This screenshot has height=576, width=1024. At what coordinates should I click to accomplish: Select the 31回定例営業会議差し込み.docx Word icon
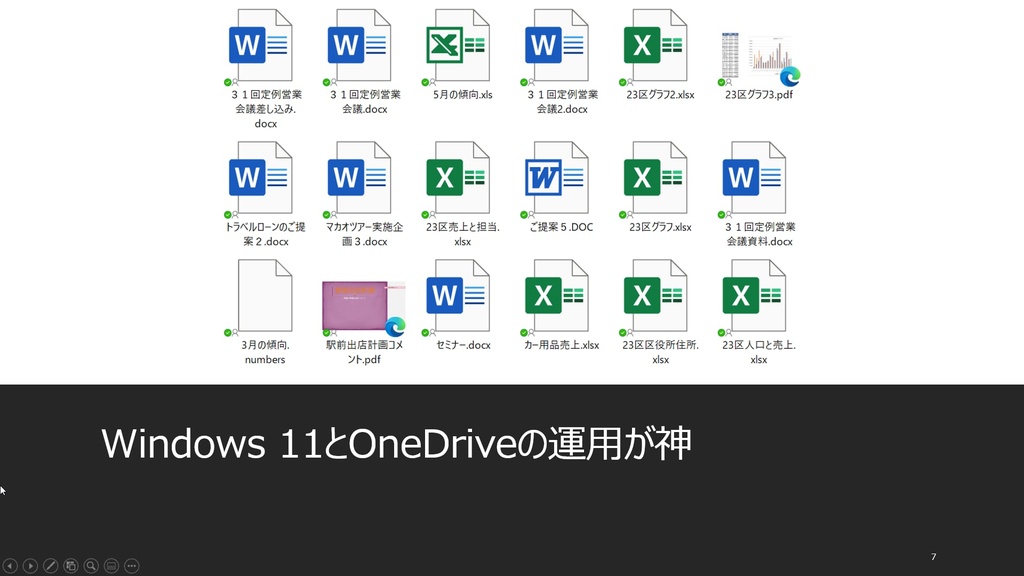pos(261,46)
